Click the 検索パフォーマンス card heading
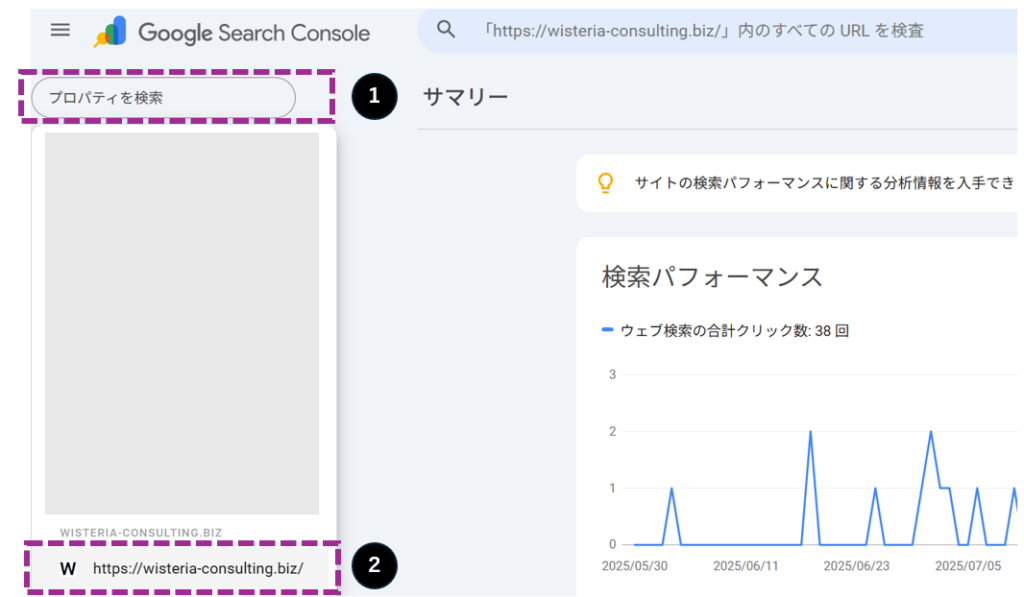The height and width of the screenshot is (597, 1024). (712, 277)
